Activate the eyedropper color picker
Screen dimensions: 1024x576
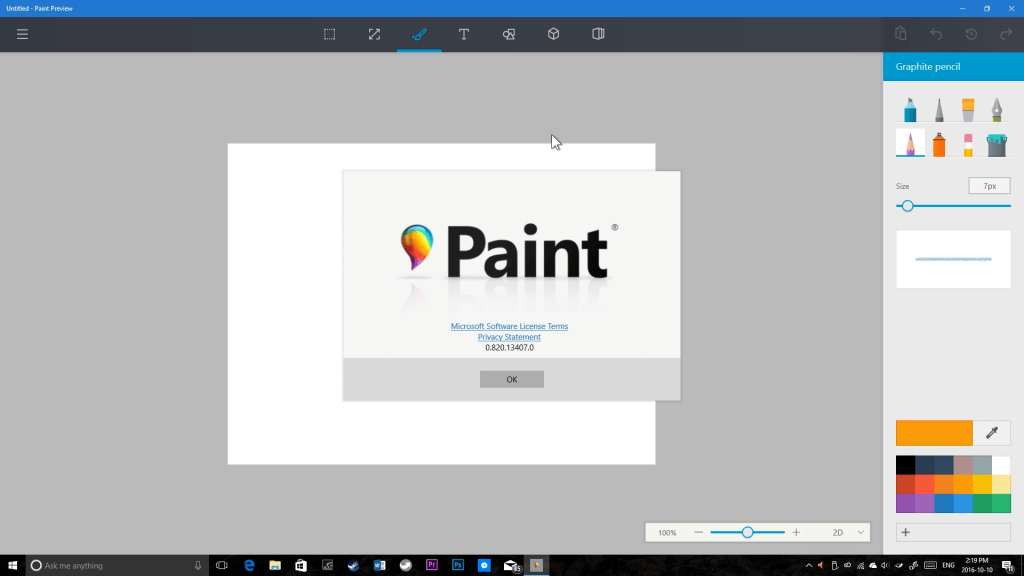point(992,433)
